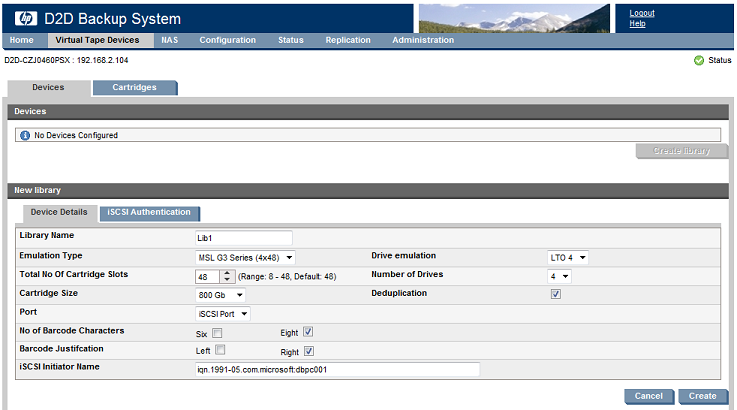
Task: Click the Library Name input field
Action: click(x=244, y=238)
